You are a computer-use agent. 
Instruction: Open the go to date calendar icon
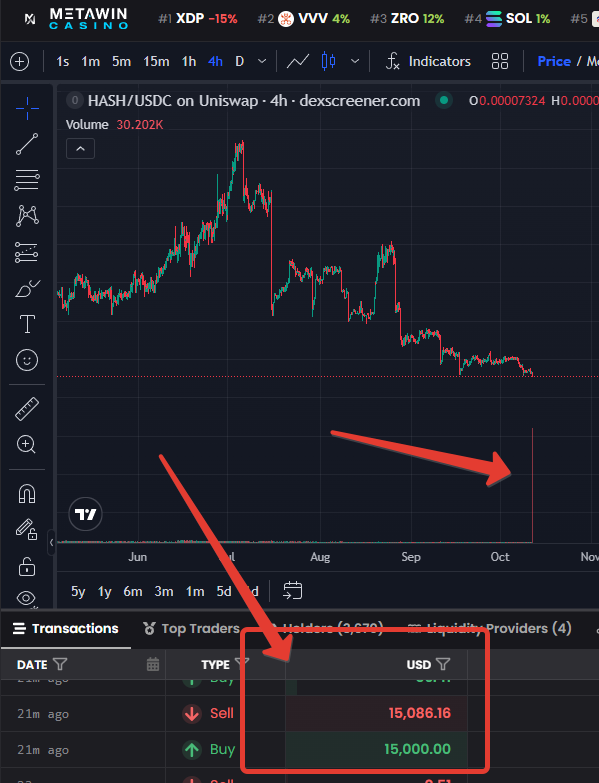coord(293,591)
